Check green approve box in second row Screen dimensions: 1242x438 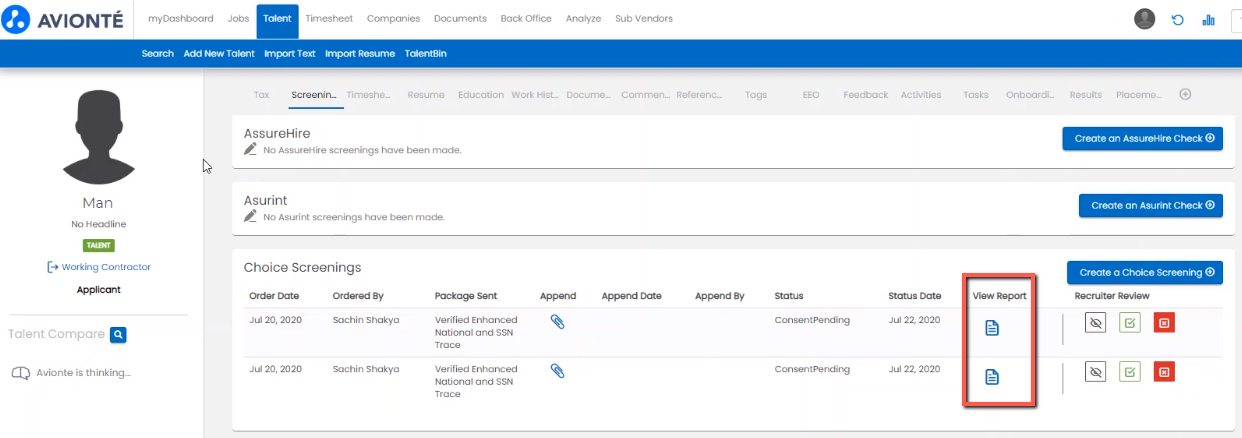[x=1130, y=371]
